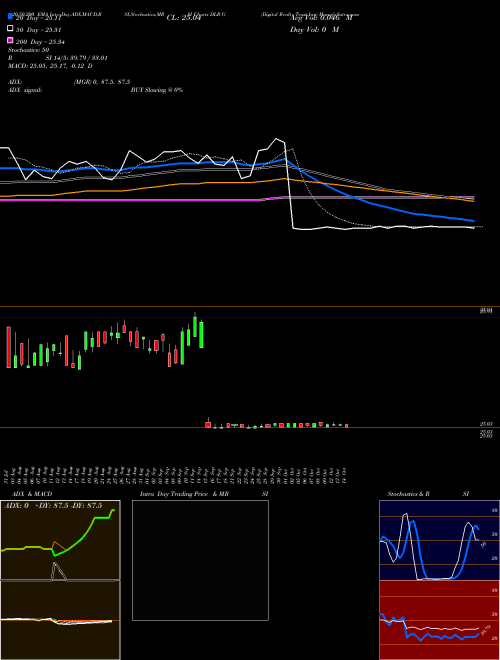Click the 'Stochastics & R' panel title
500x660 pixels.
tap(408, 494)
